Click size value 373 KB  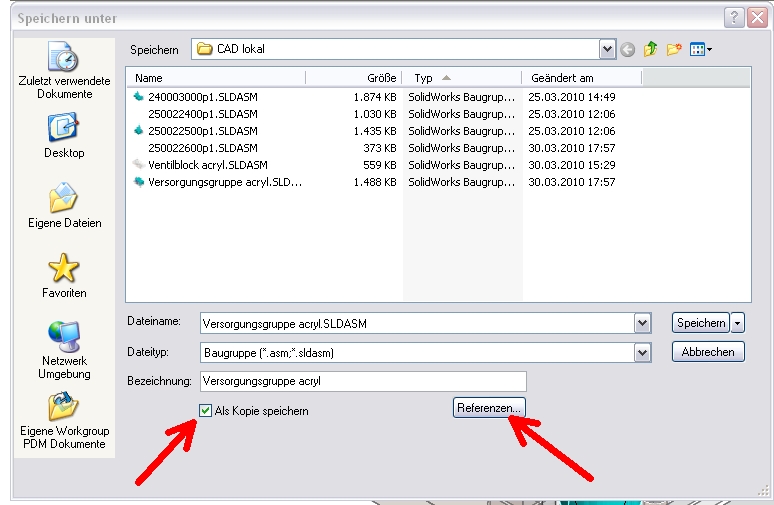tap(380, 148)
